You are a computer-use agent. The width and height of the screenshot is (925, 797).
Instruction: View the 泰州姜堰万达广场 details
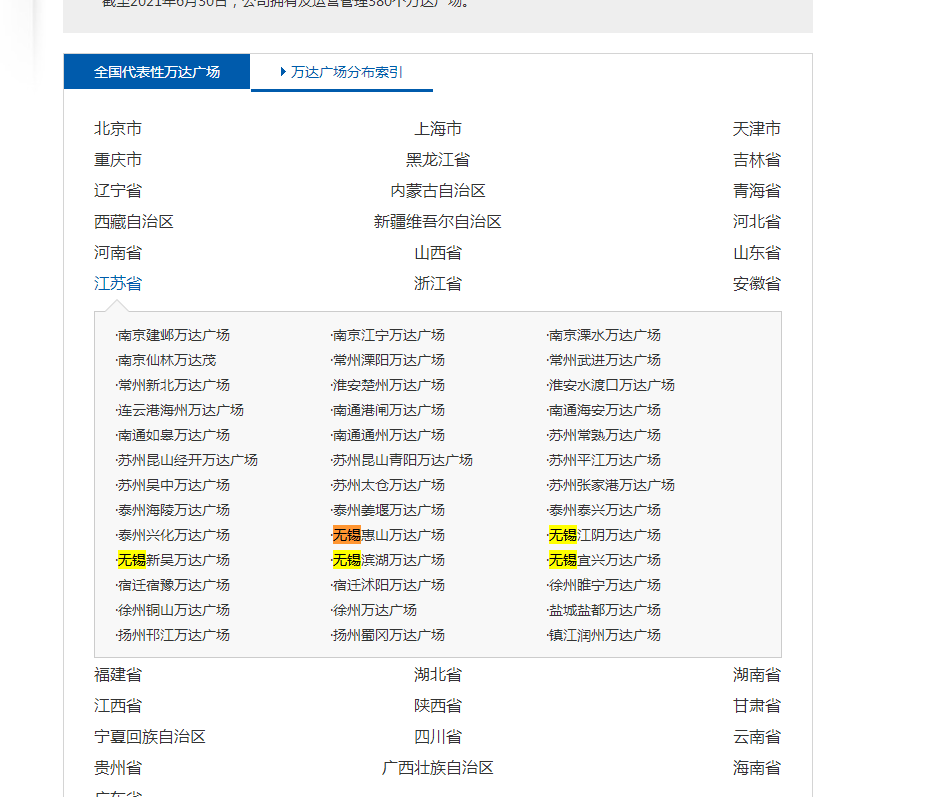[x=388, y=510]
